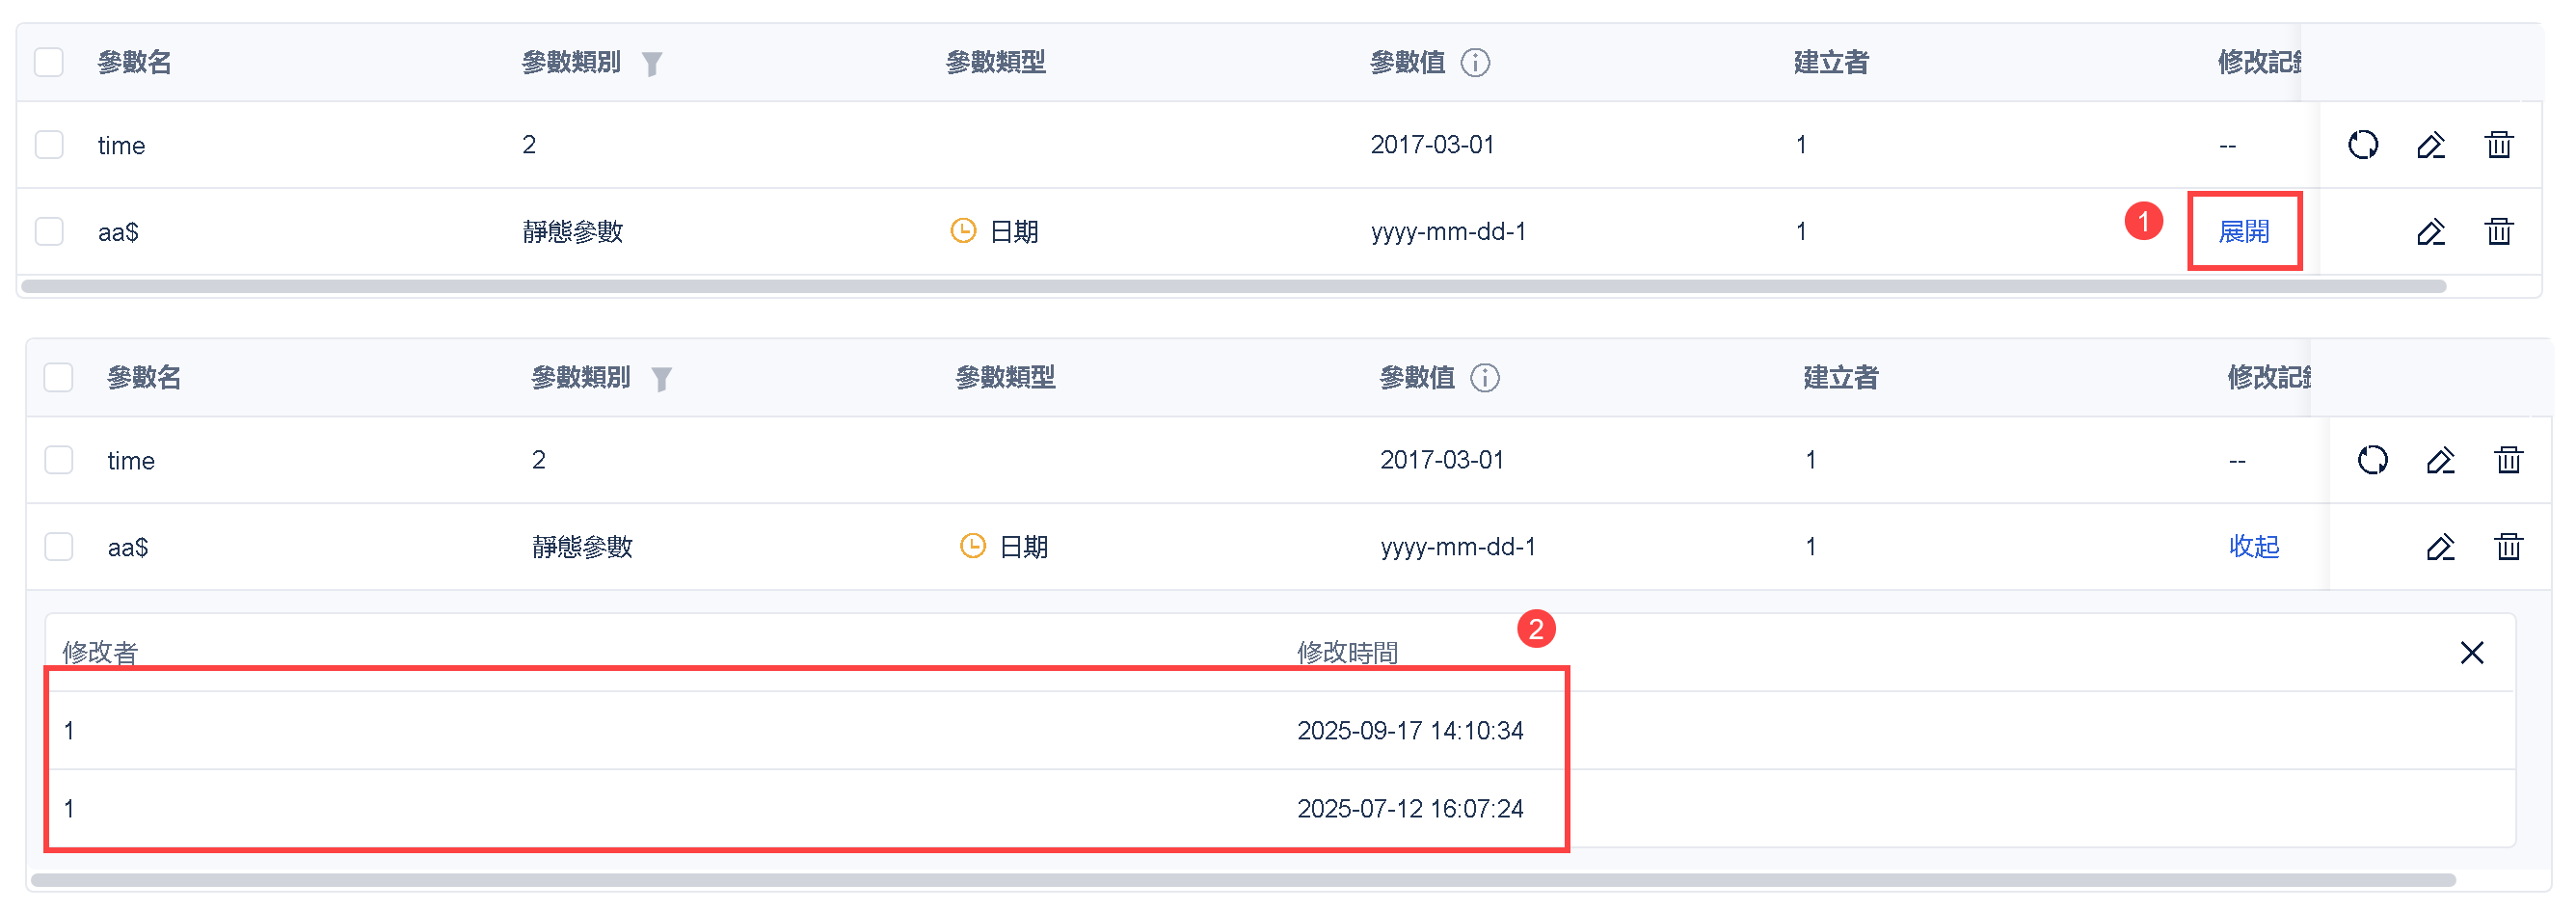Click refresh icon for time row in bottom table
The width and height of the screenshot is (2576, 911).
tap(2373, 460)
